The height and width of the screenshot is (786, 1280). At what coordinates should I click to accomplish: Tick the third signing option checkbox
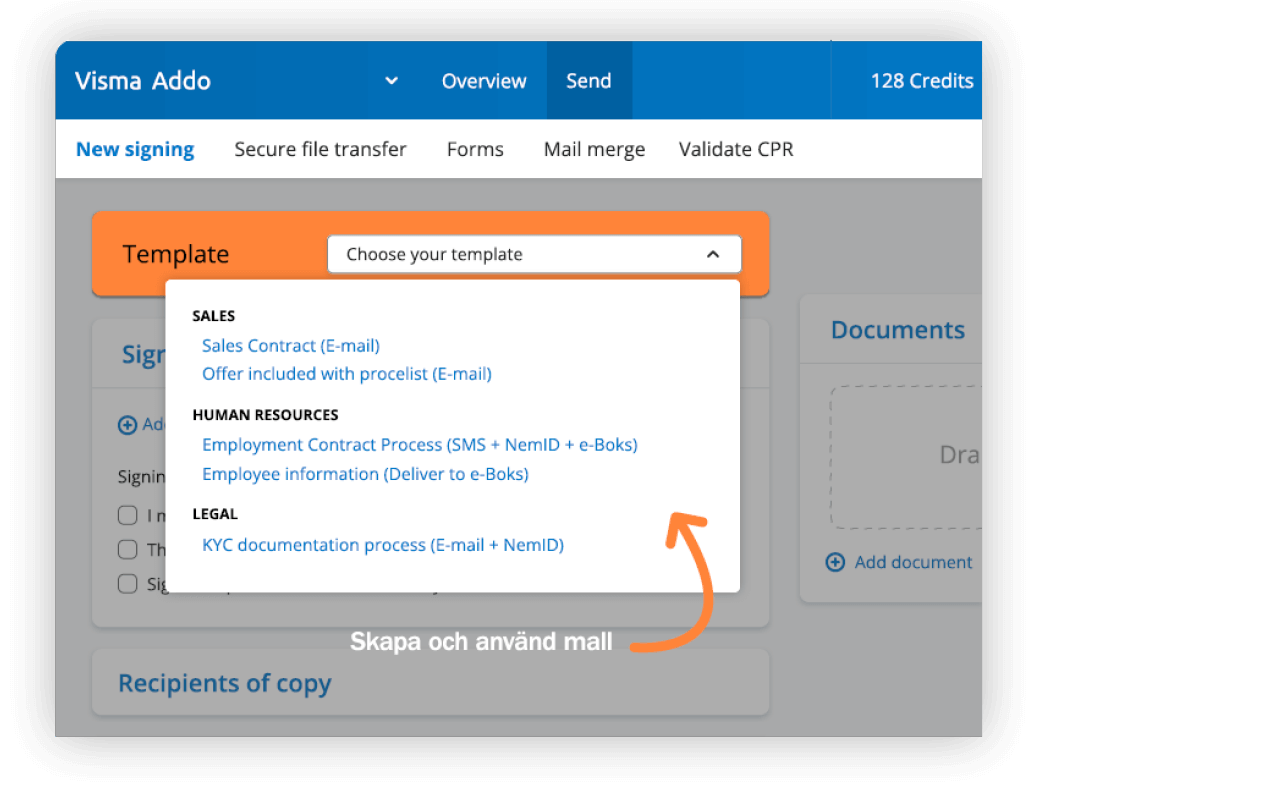pyautogui.click(x=127, y=583)
